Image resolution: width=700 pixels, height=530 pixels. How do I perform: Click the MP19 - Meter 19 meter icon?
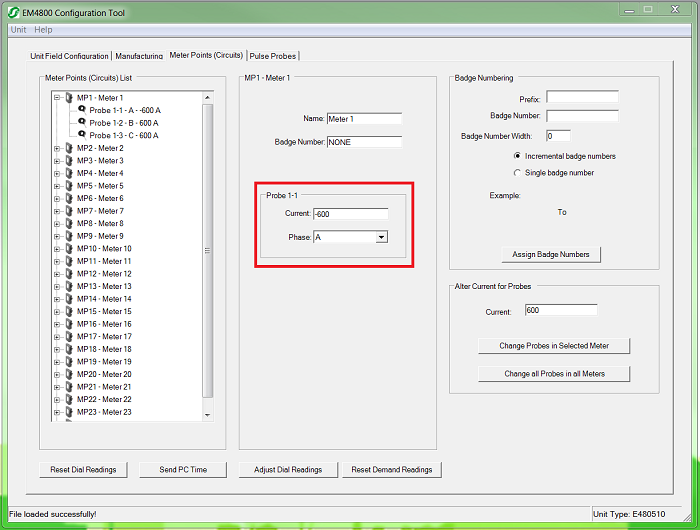(69, 361)
